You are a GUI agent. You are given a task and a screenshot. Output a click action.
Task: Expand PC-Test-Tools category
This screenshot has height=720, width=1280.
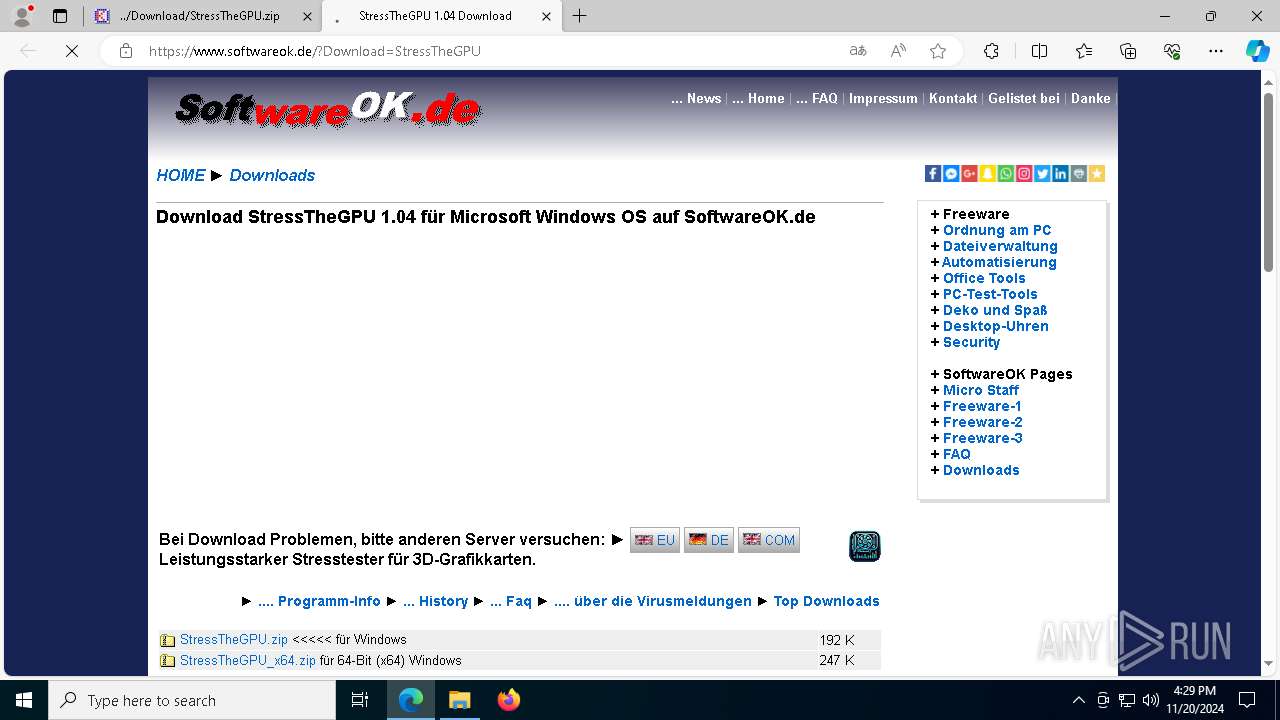pyautogui.click(x=990, y=294)
